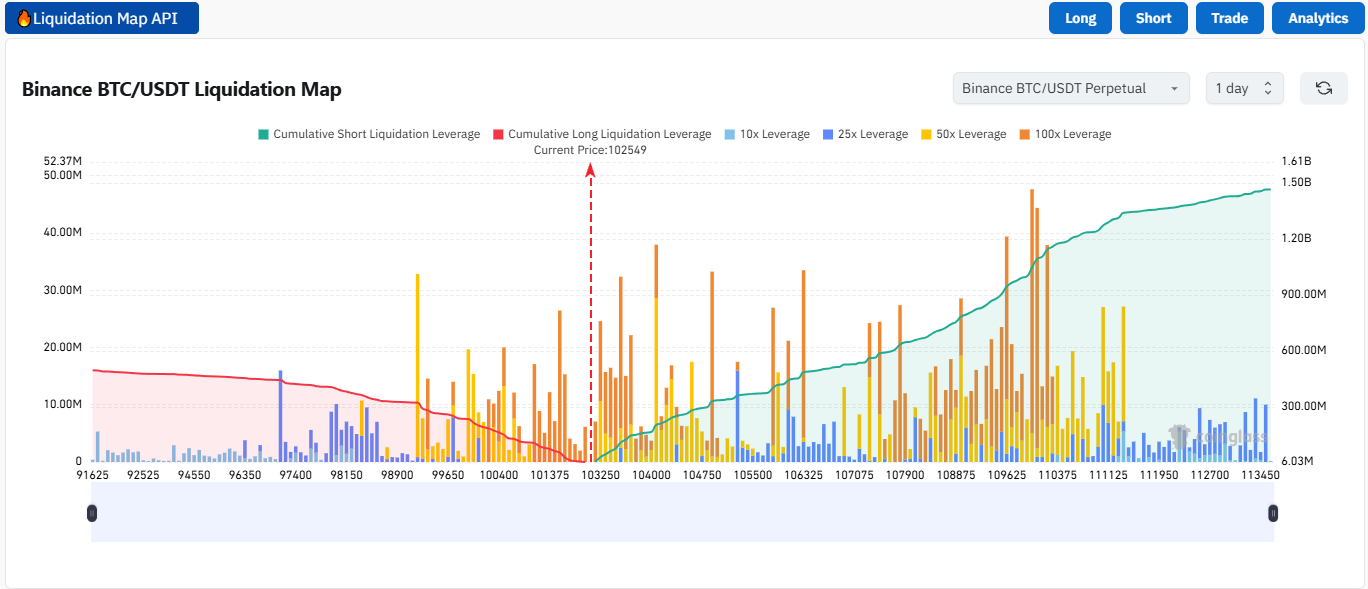Click the fire icon in Liquidation Map API
The width and height of the screenshot is (1368, 589).
point(24,18)
